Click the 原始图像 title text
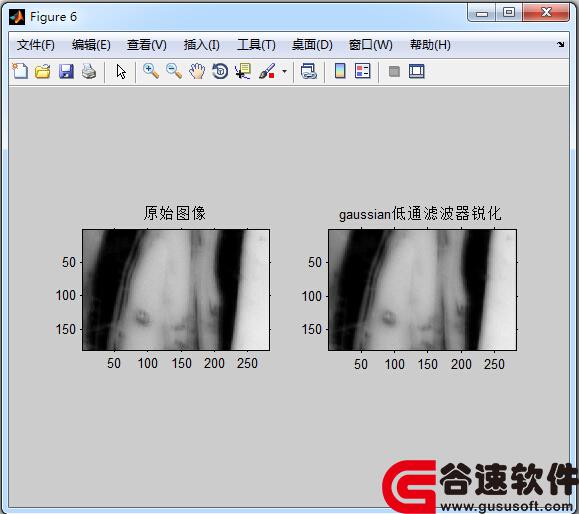 [x=175, y=213]
